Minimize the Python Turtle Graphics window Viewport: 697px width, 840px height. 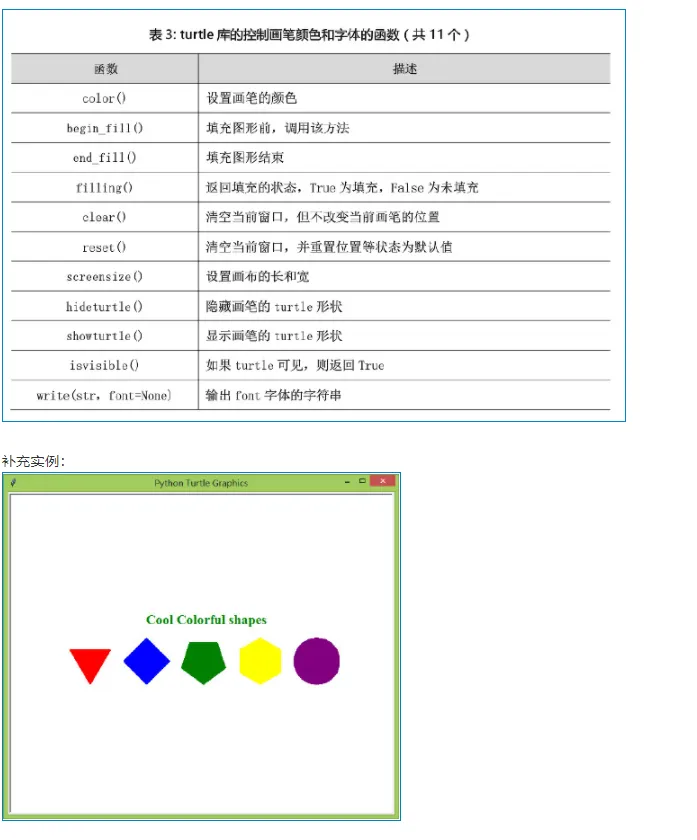point(347,482)
